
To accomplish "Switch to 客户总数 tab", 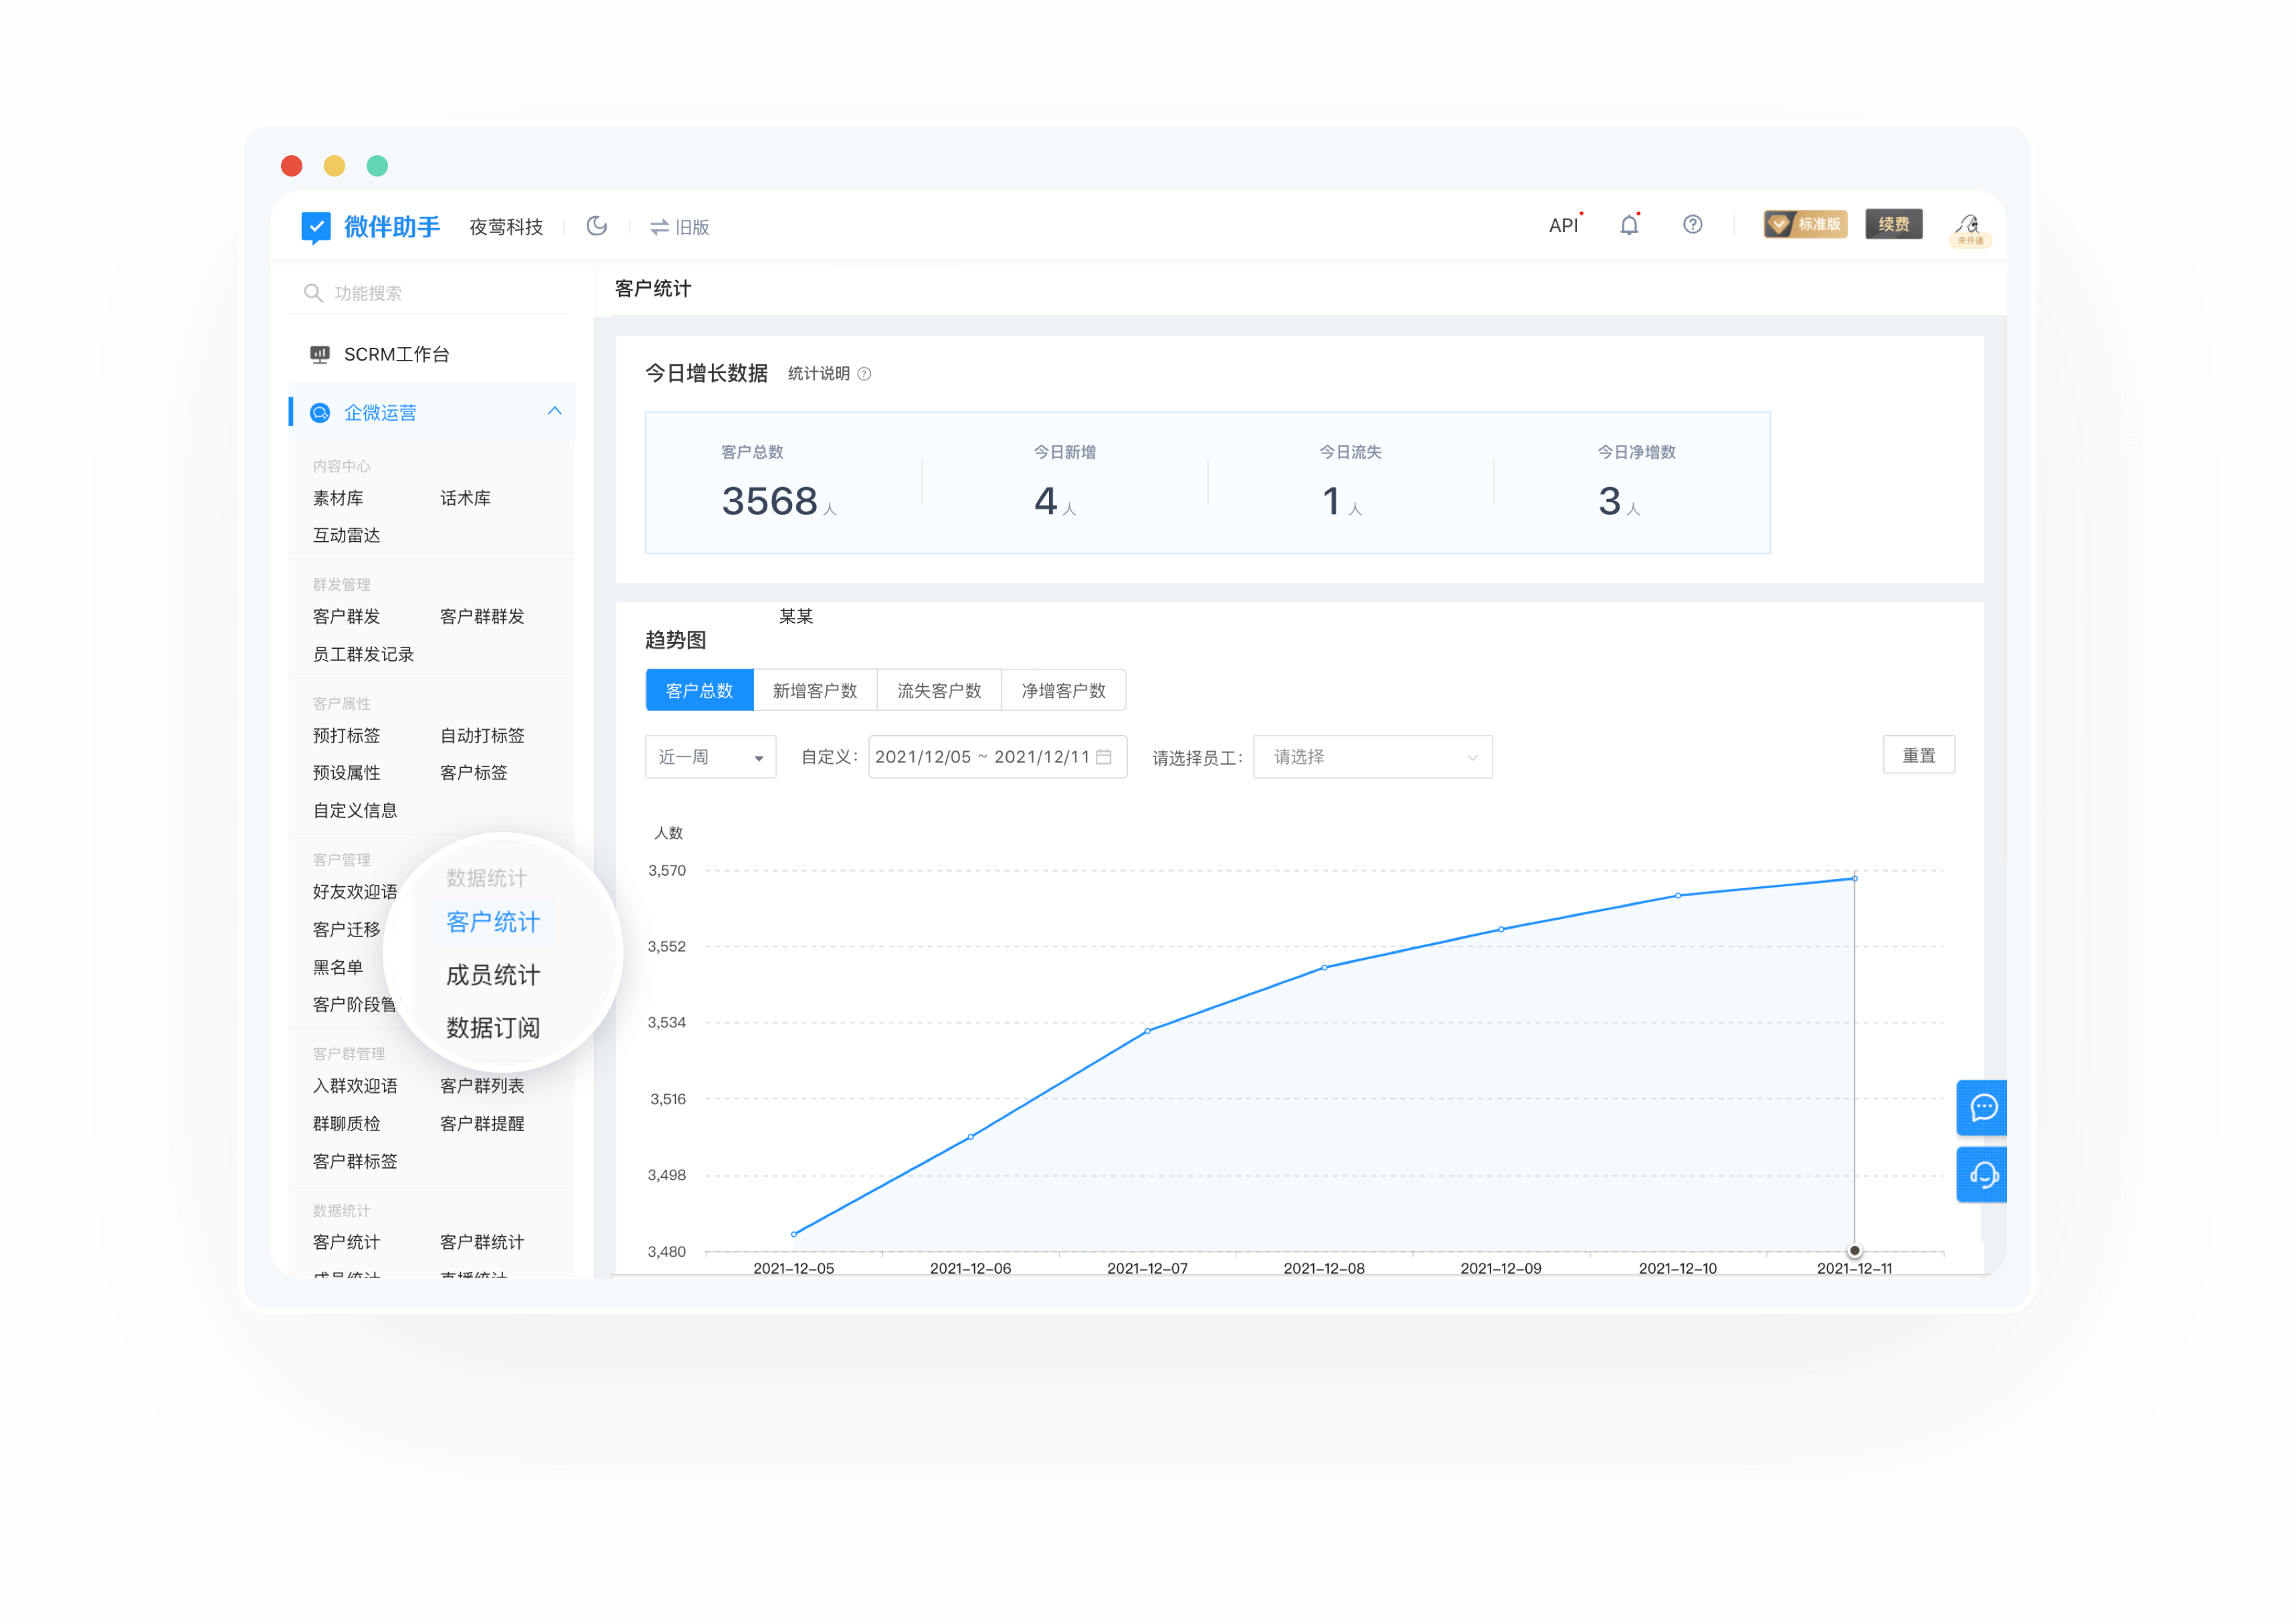I will click(699, 690).
